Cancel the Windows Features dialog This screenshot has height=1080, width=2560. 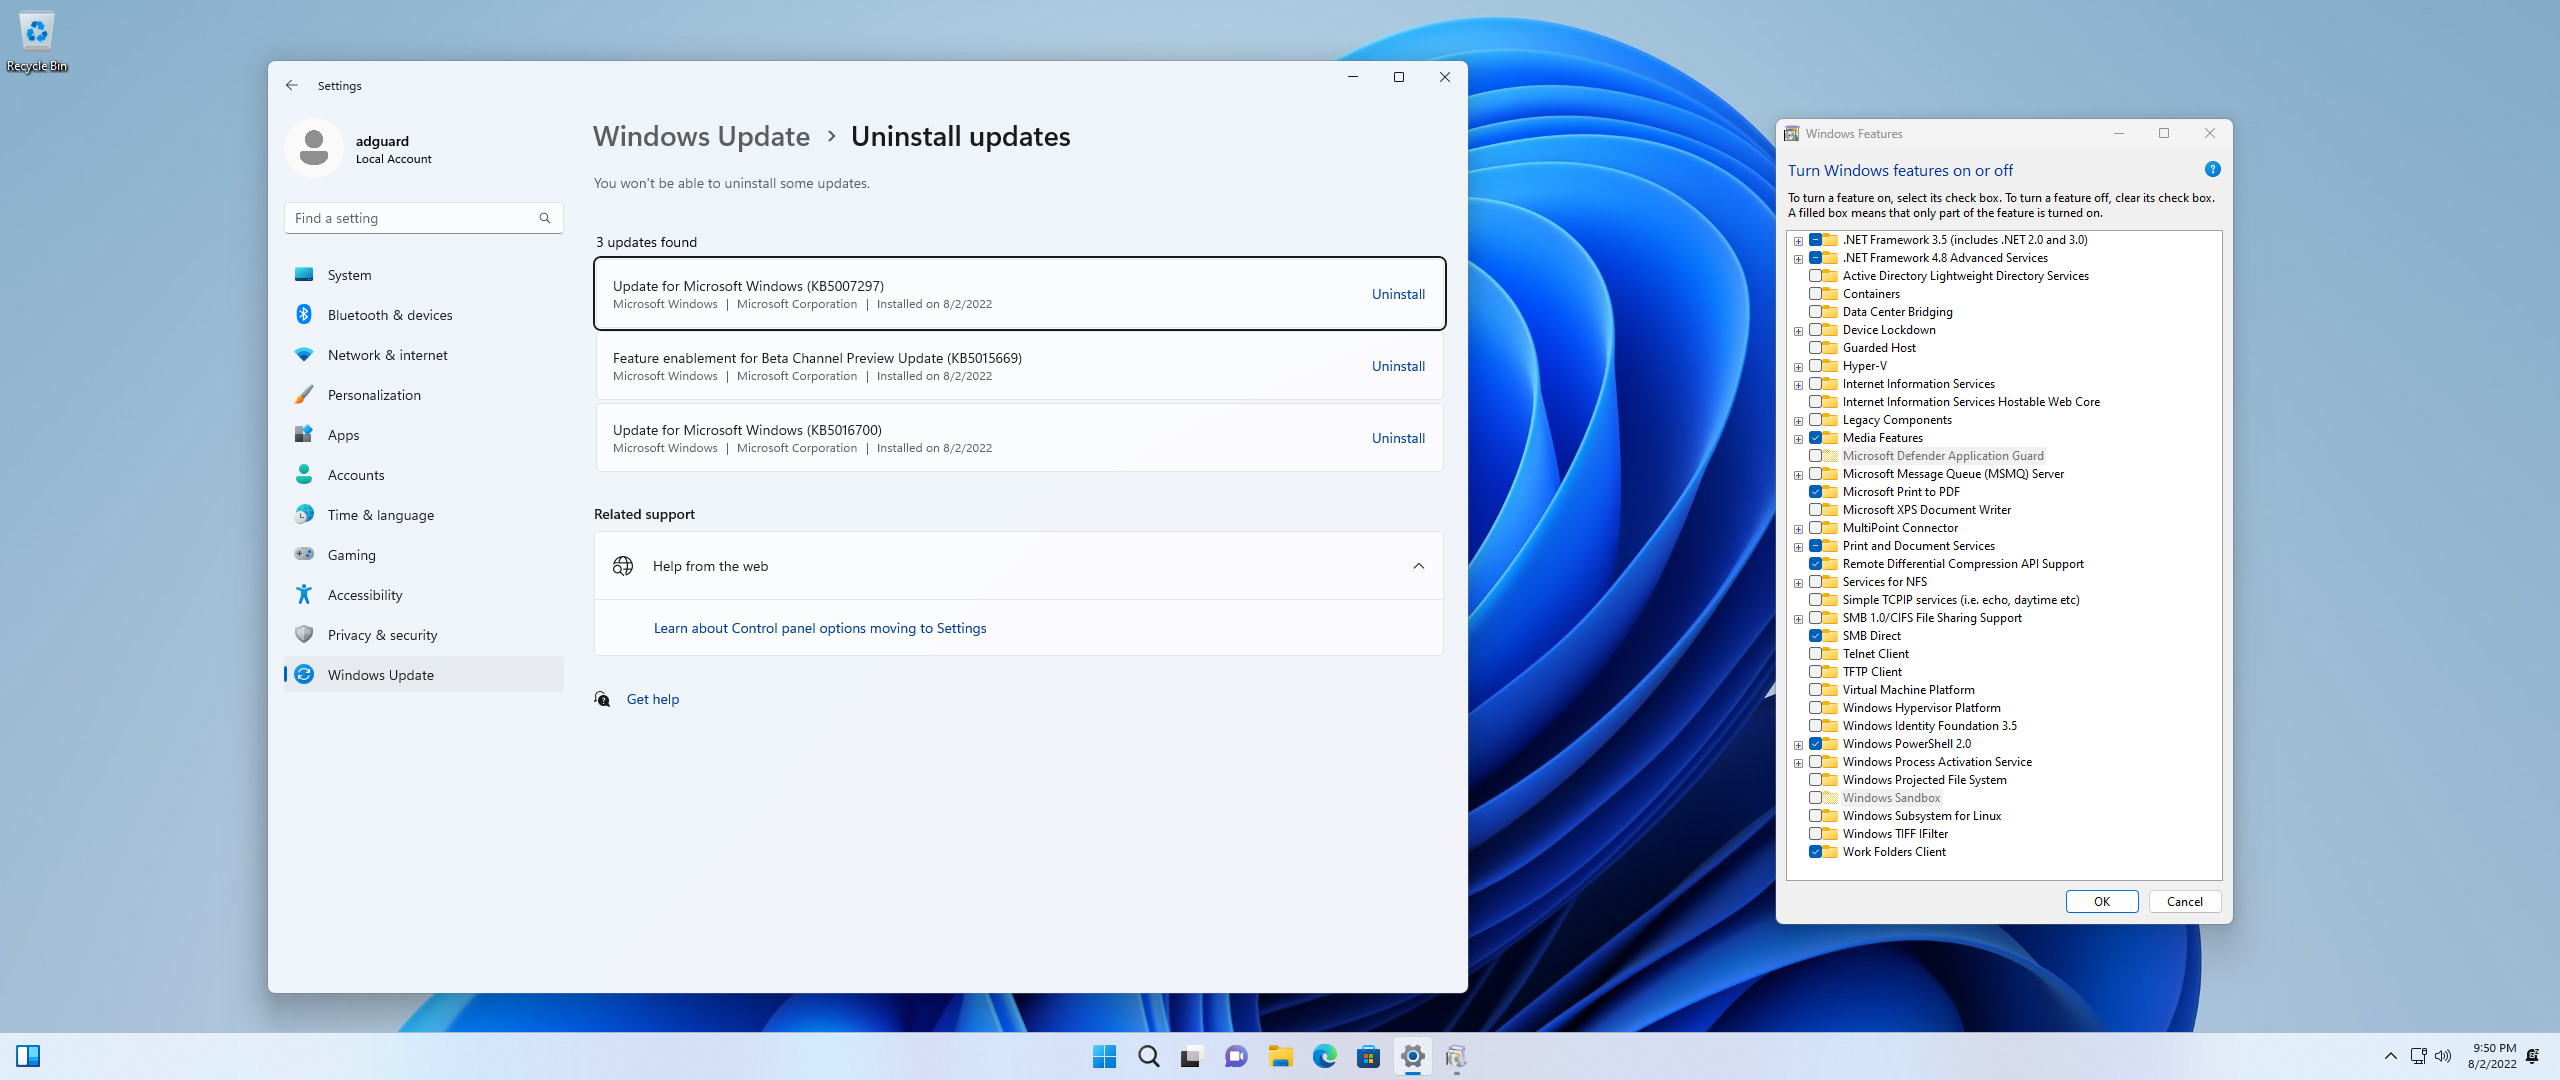pyautogui.click(x=2185, y=901)
